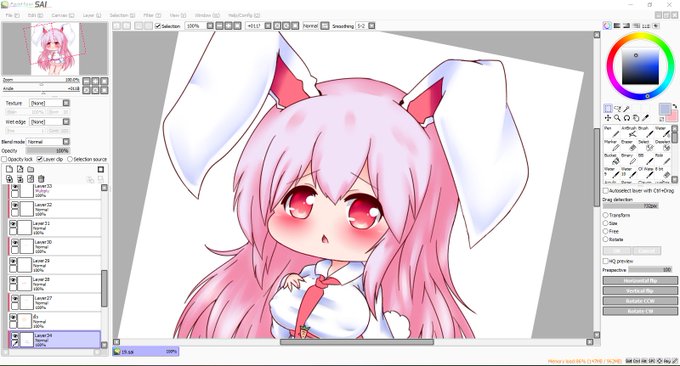Screen dimensions: 680x366
Task: Select the Move tool
Action: click(608, 118)
